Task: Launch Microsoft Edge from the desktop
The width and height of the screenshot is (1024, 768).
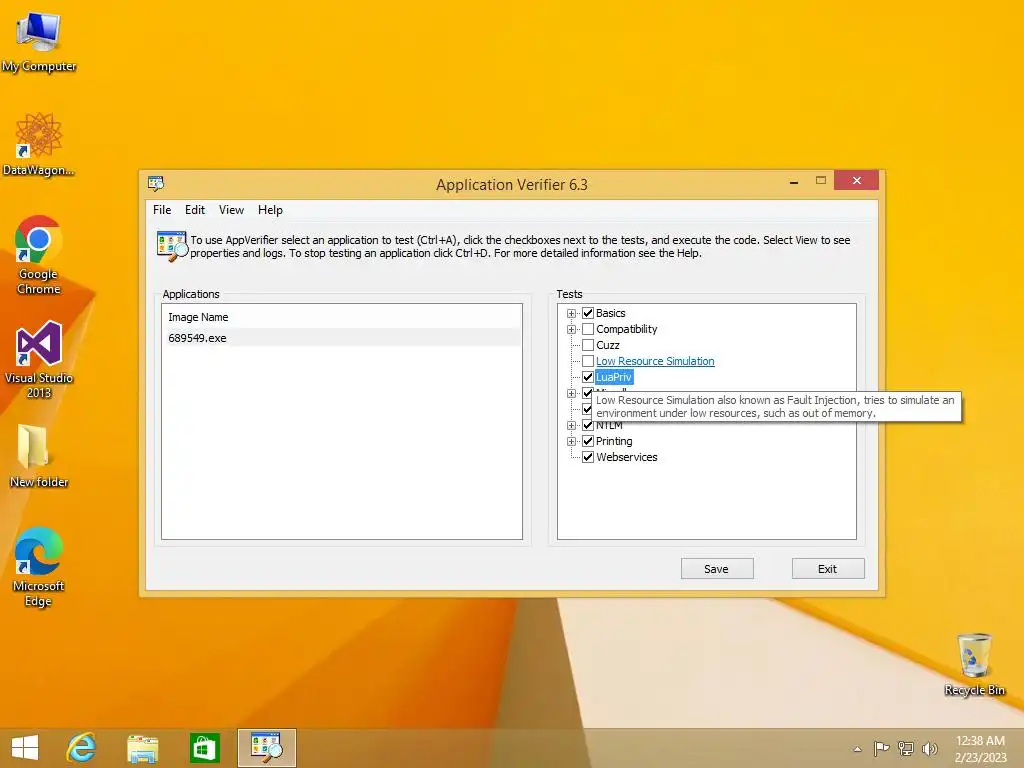Action: (x=39, y=567)
